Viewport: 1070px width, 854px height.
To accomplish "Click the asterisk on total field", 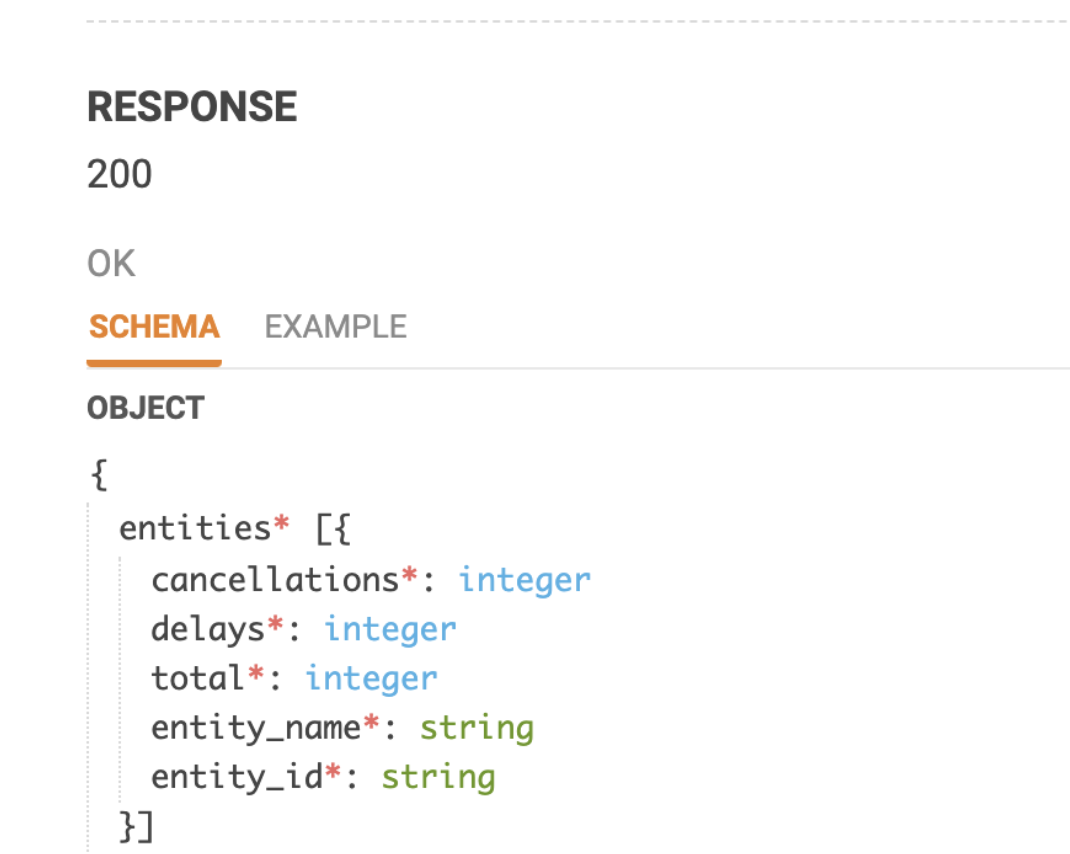I will [x=256, y=672].
